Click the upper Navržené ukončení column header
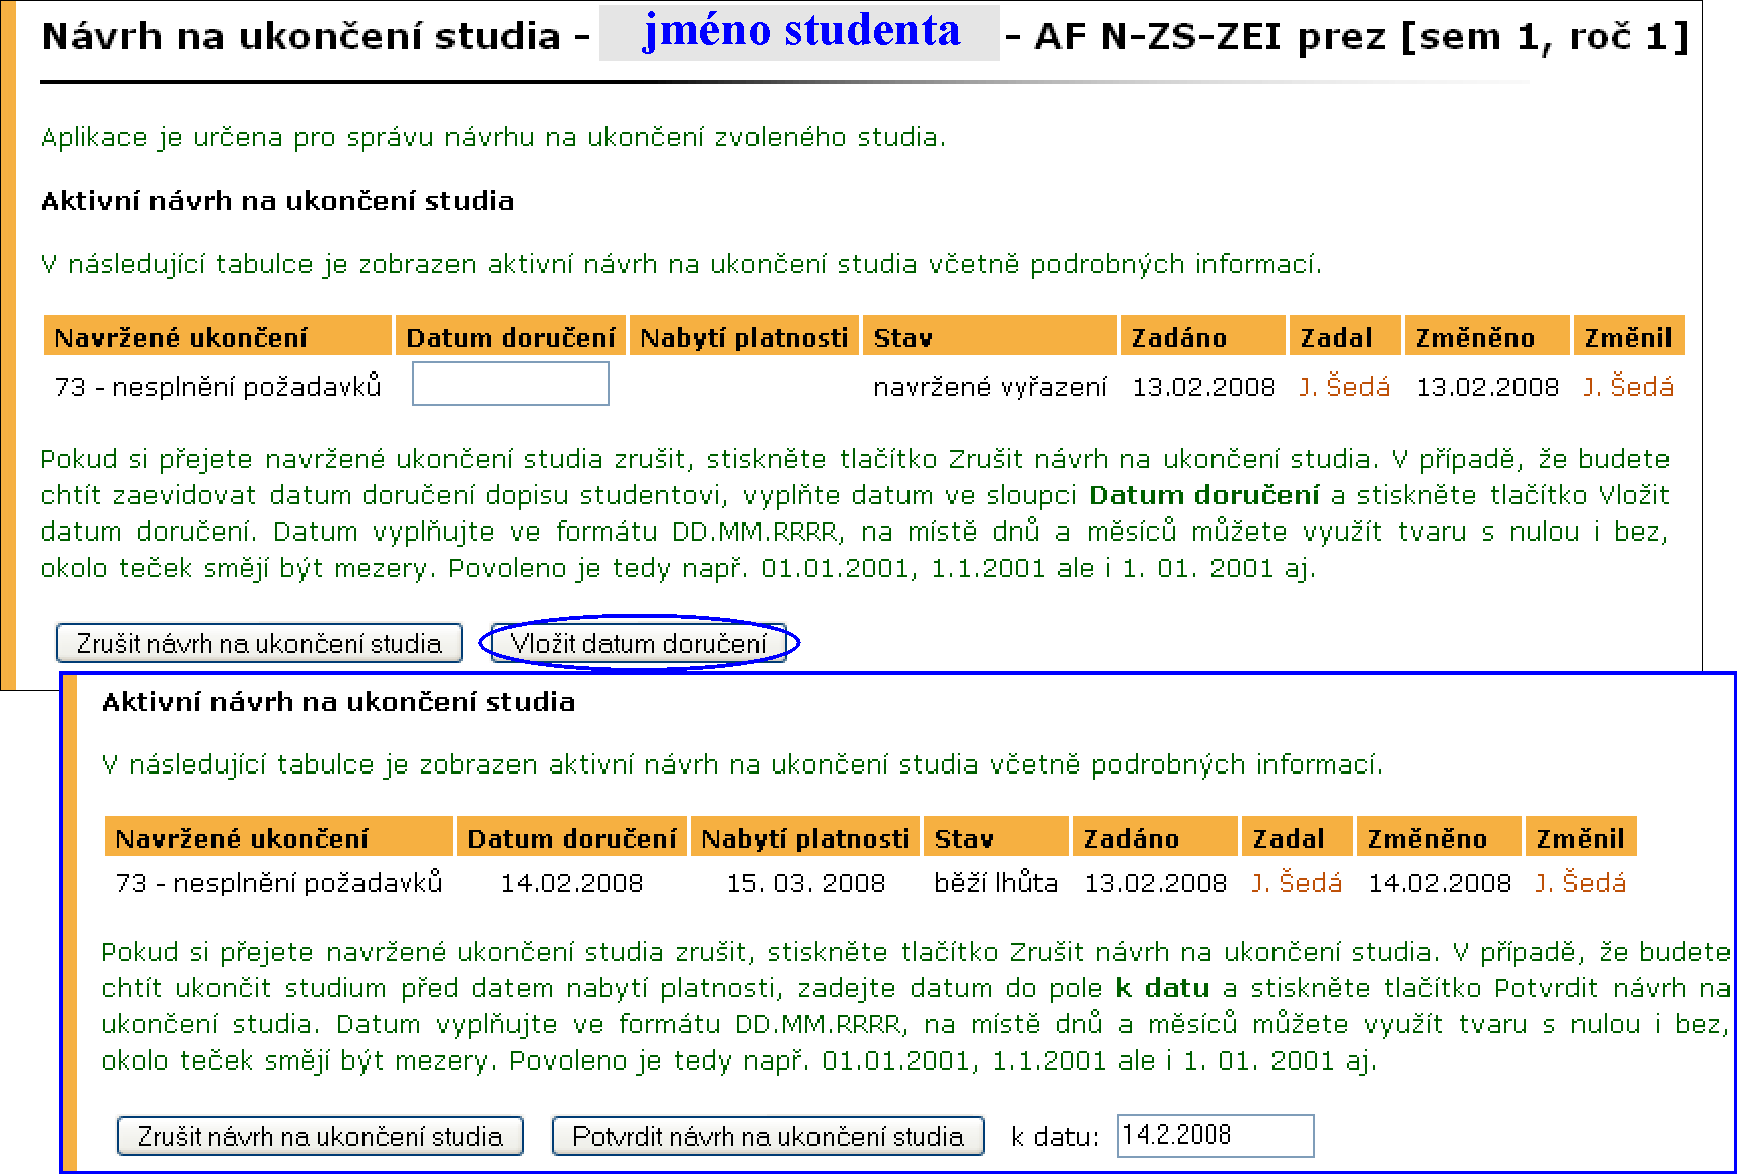The height and width of the screenshot is (1174, 1737). 218,336
